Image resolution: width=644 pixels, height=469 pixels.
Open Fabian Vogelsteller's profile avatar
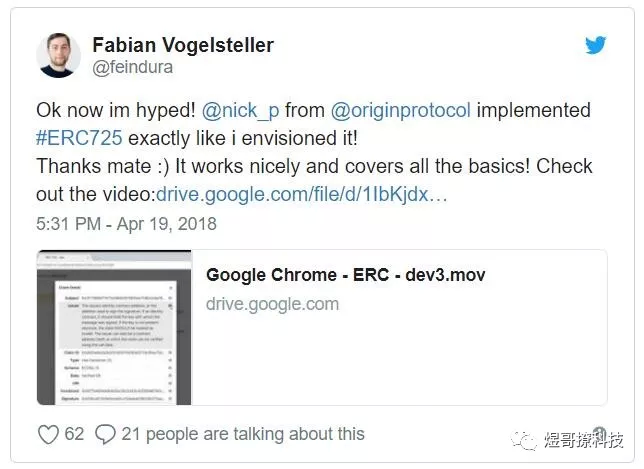[58, 55]
